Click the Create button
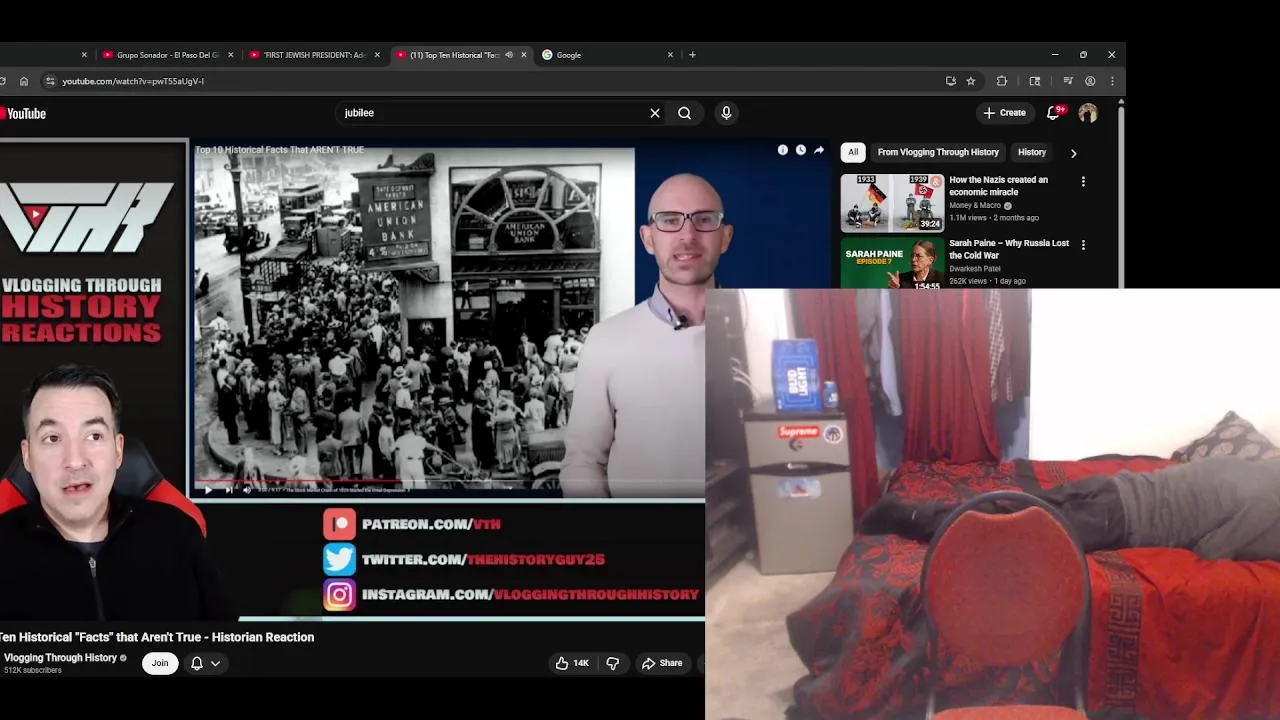The width and height of the screenshot is (1280, 720). pos(1004,113)
